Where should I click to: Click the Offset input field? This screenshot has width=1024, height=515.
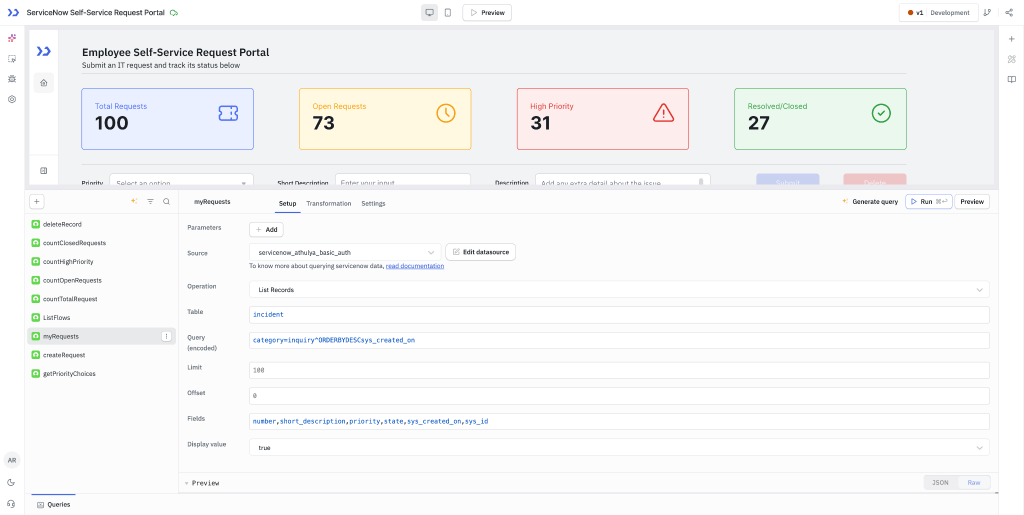tap(619, 396)
